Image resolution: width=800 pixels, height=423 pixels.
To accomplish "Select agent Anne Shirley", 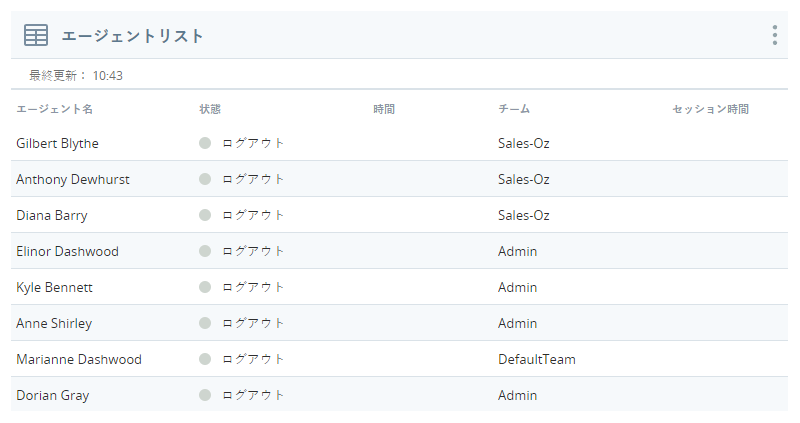I will [x=54, y=323].
